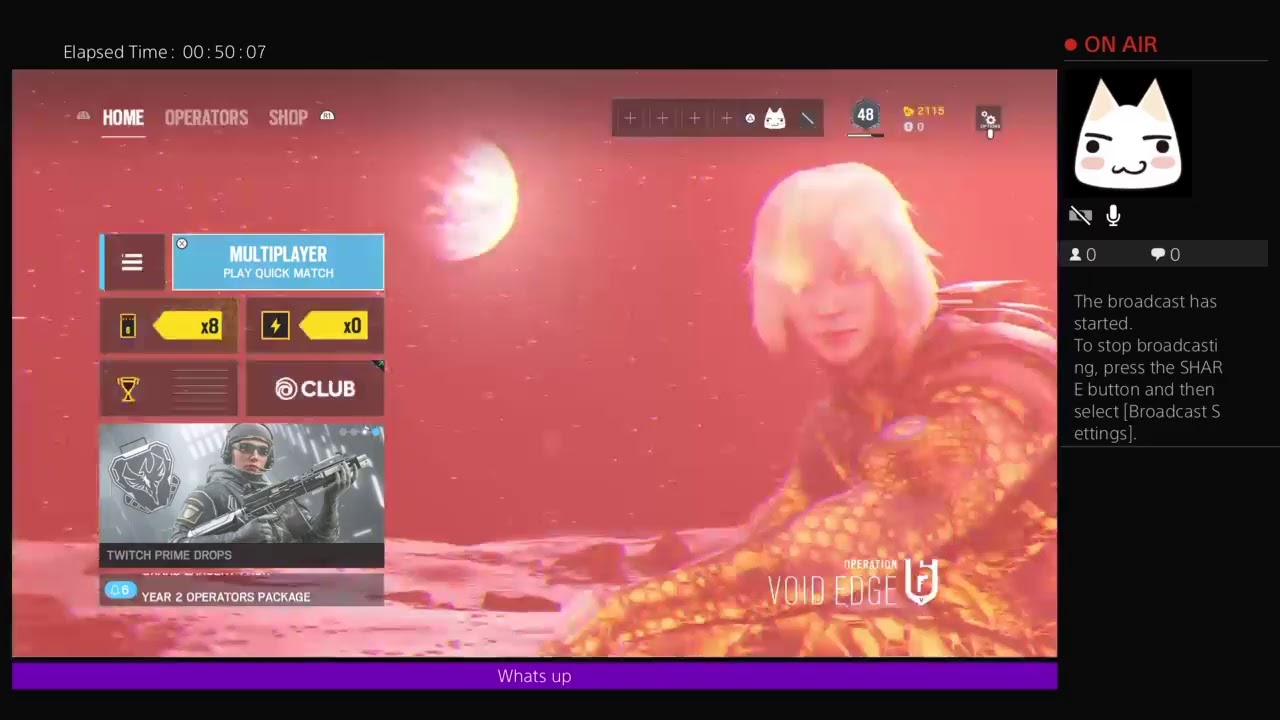The height and width of the screenshot is (720, 1280).
Task: Click the news carousel page dots
Action: coord(361,432)
